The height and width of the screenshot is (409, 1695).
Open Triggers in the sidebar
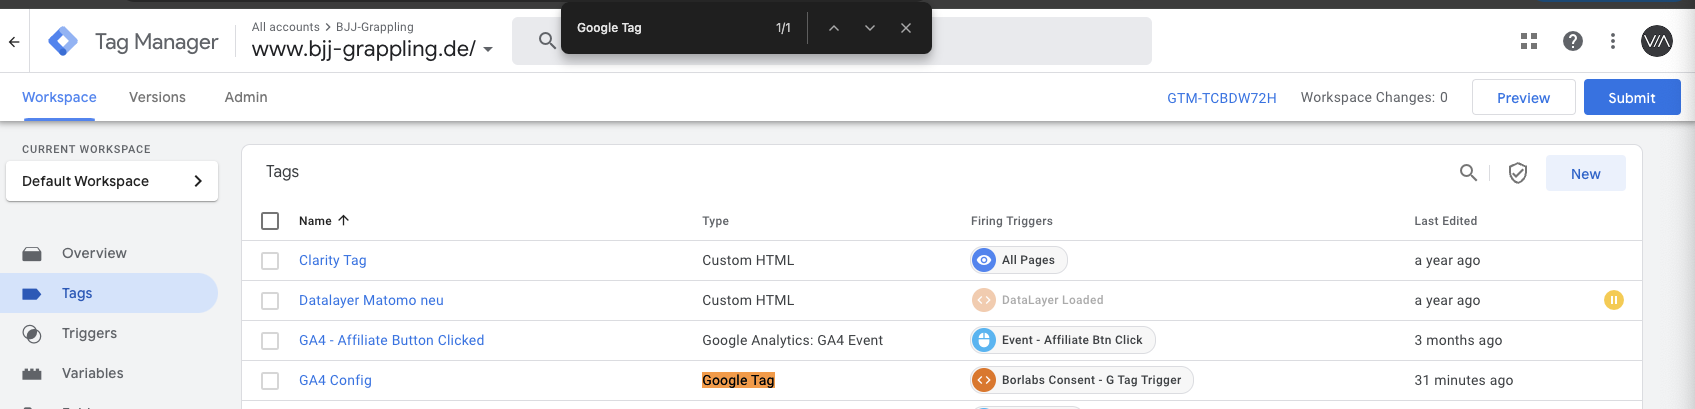[x=89, y=333]
